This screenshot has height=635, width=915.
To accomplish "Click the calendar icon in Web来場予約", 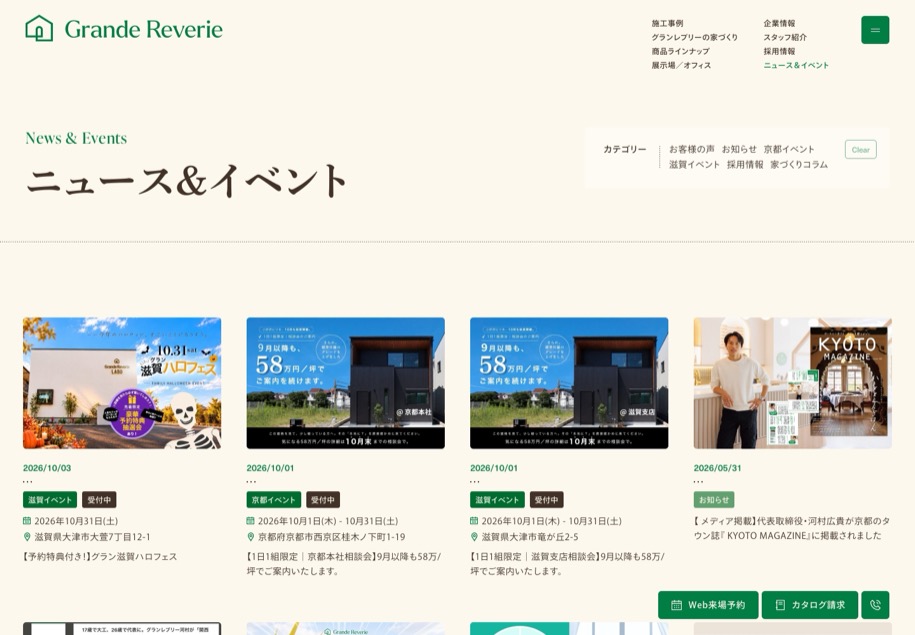I will click(x=676, y=605).
